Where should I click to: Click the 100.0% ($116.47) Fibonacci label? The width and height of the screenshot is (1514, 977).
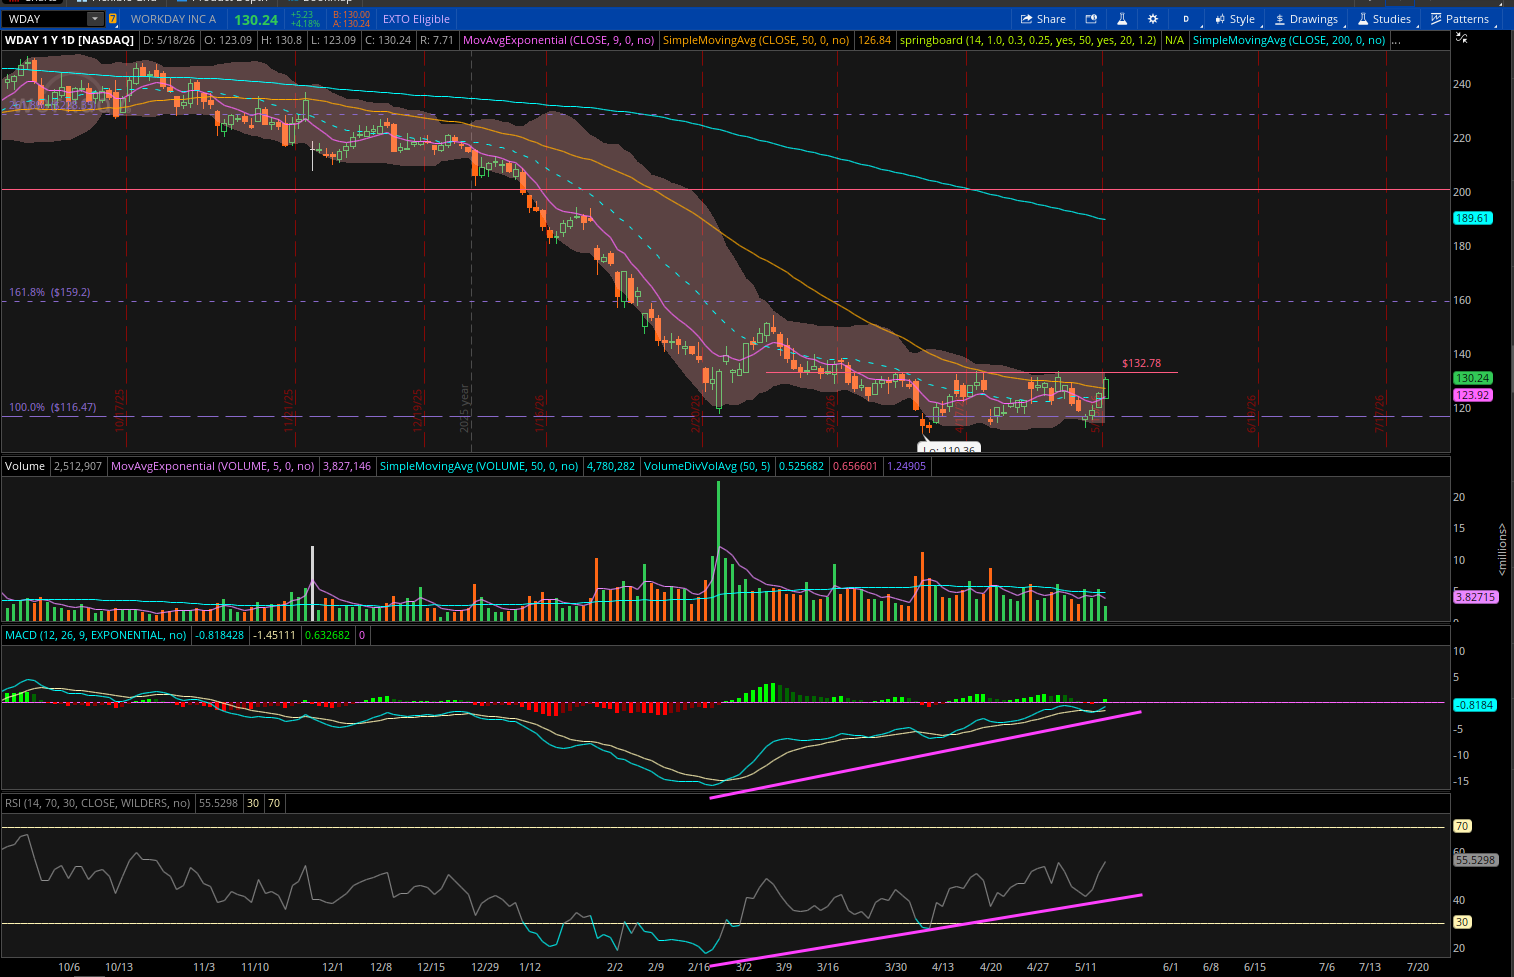point(53,407)
